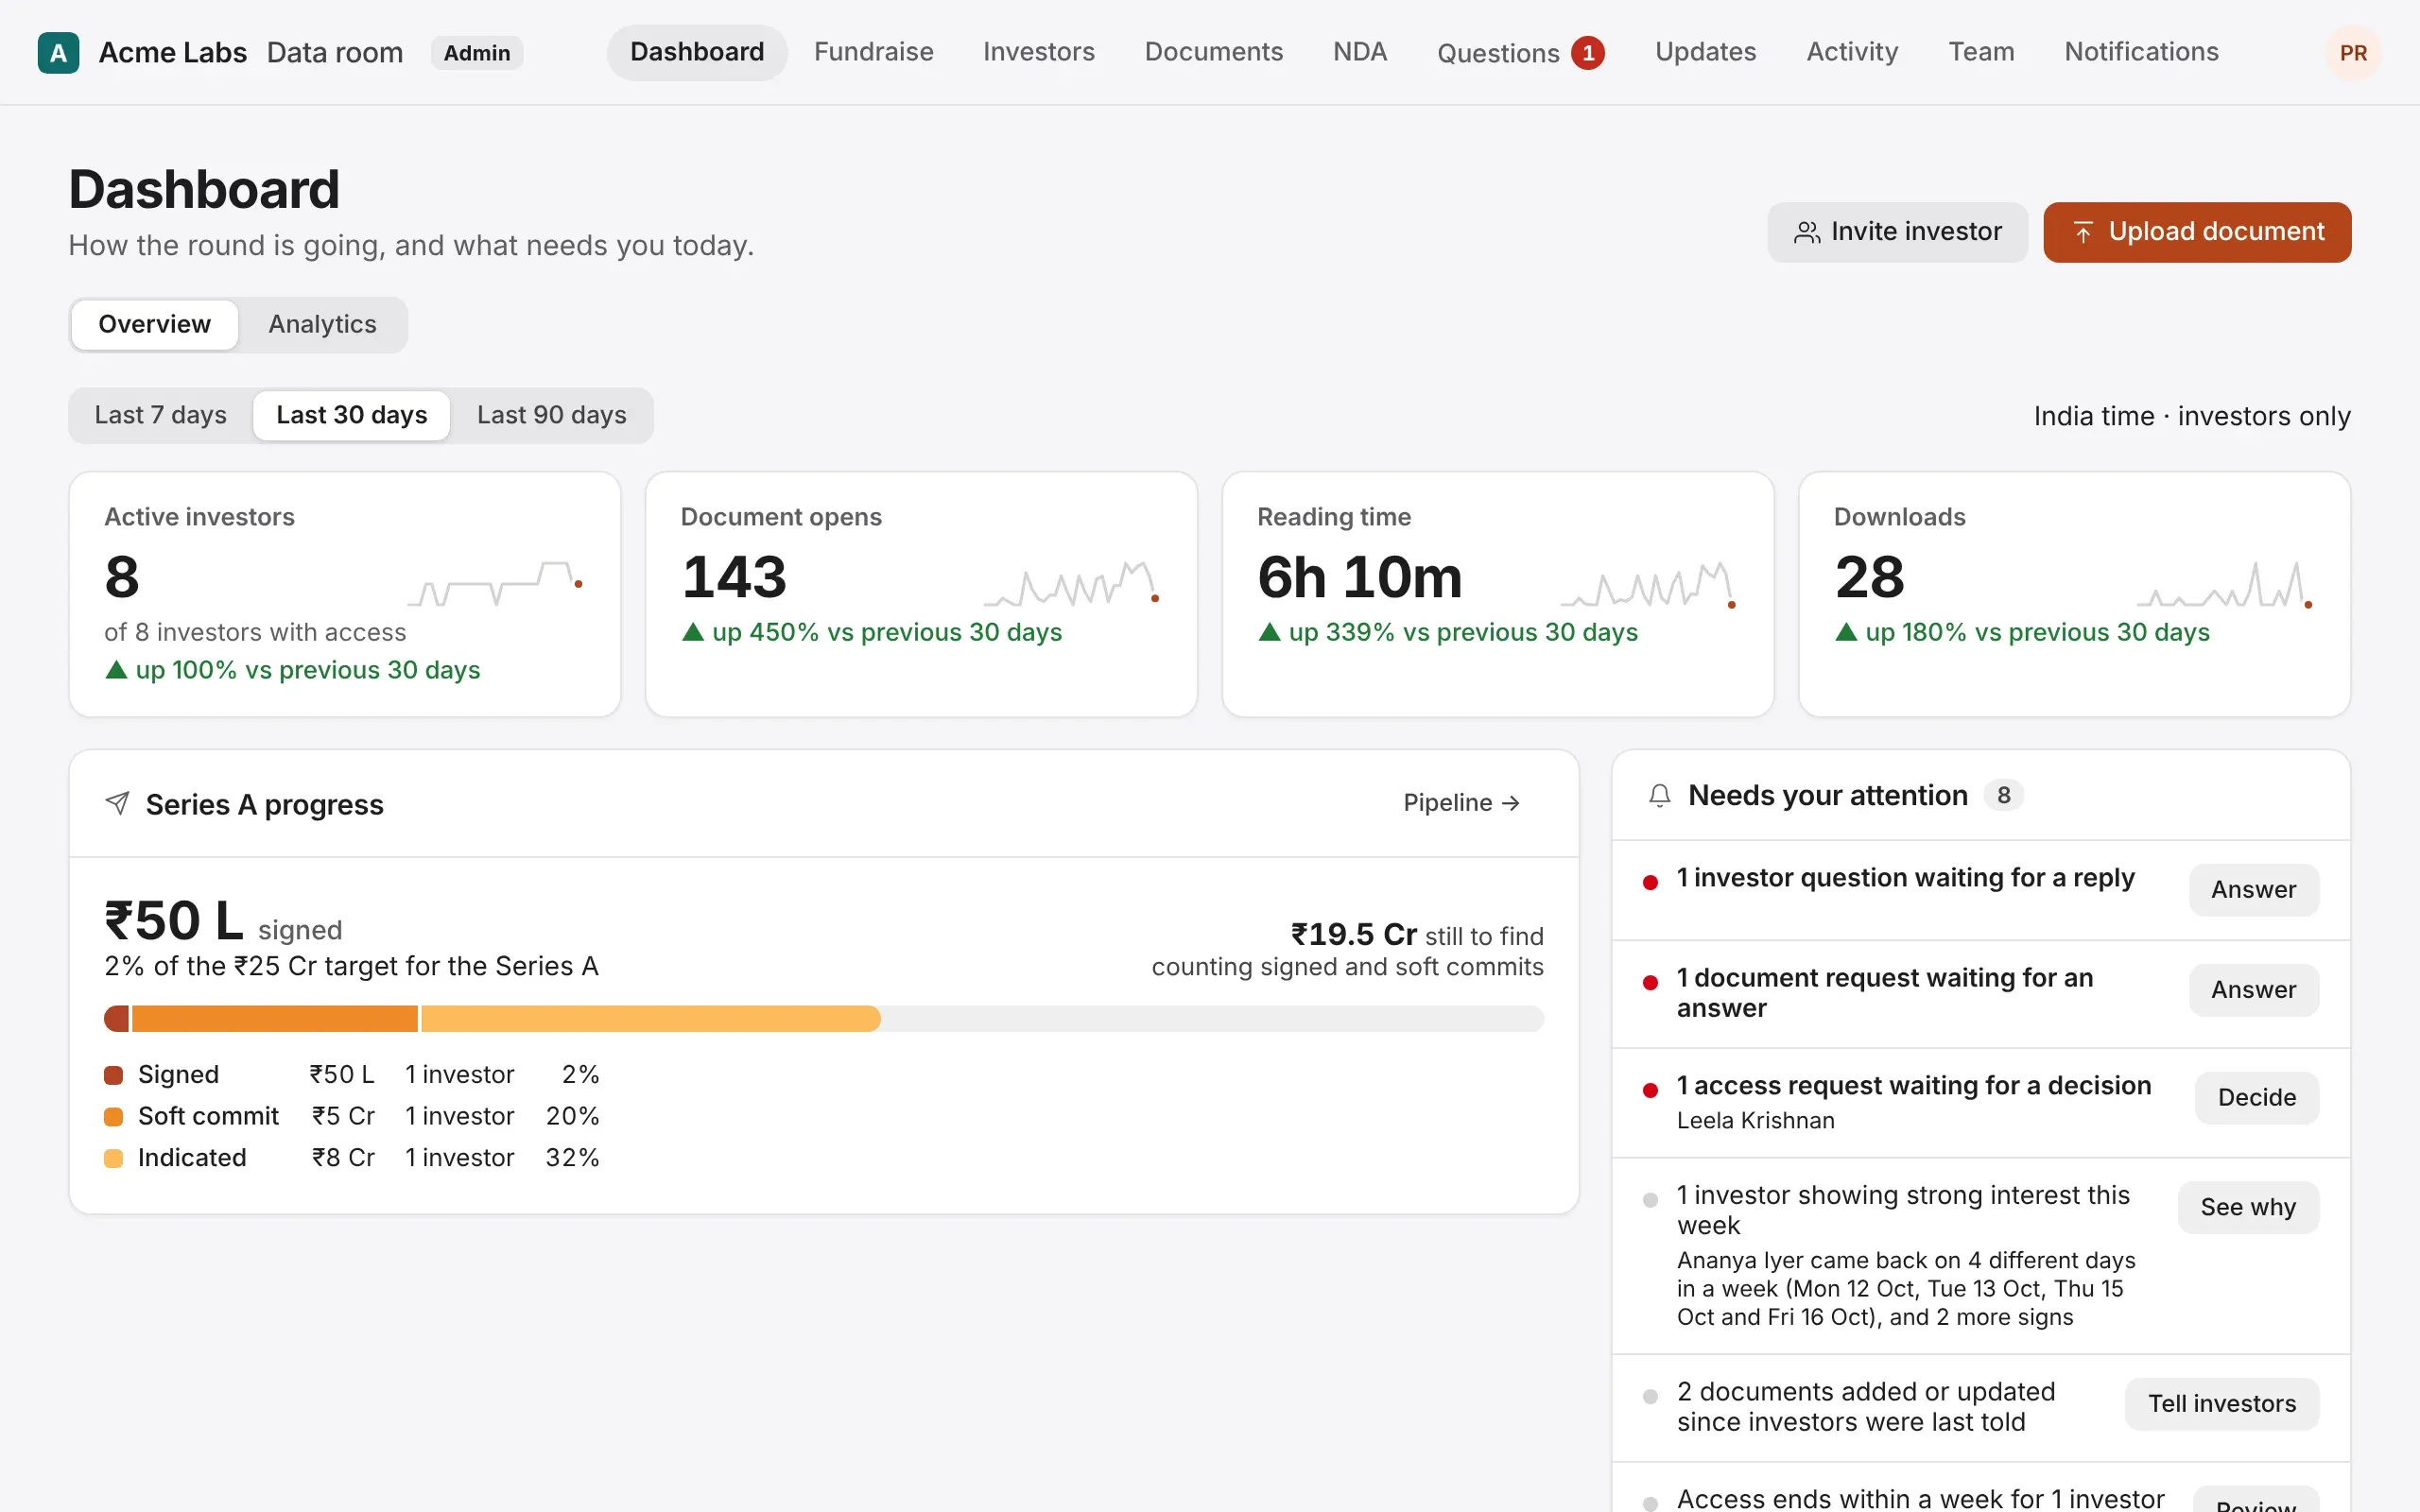Click the '₹19.5 Cr still to find' text
The image size is (2420, 1512).
[1417, 935]
